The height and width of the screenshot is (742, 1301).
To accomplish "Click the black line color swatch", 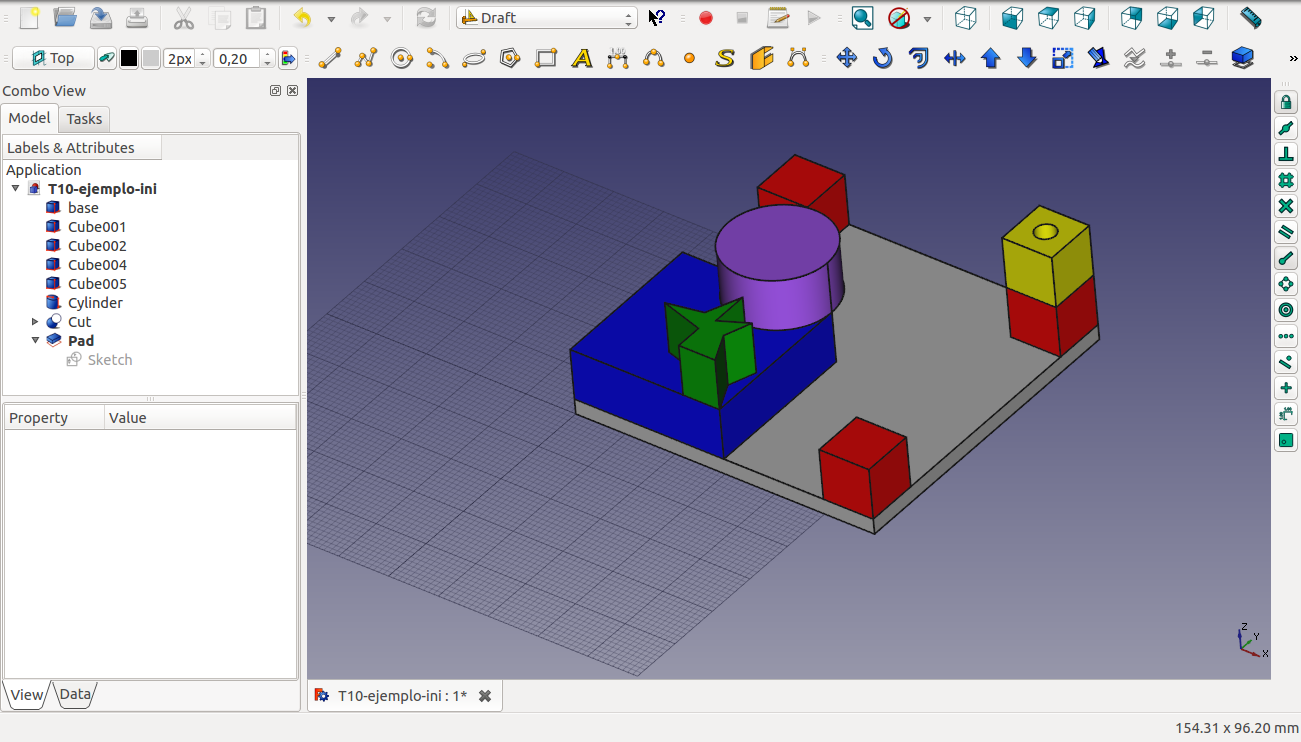I will pos(129,59).
